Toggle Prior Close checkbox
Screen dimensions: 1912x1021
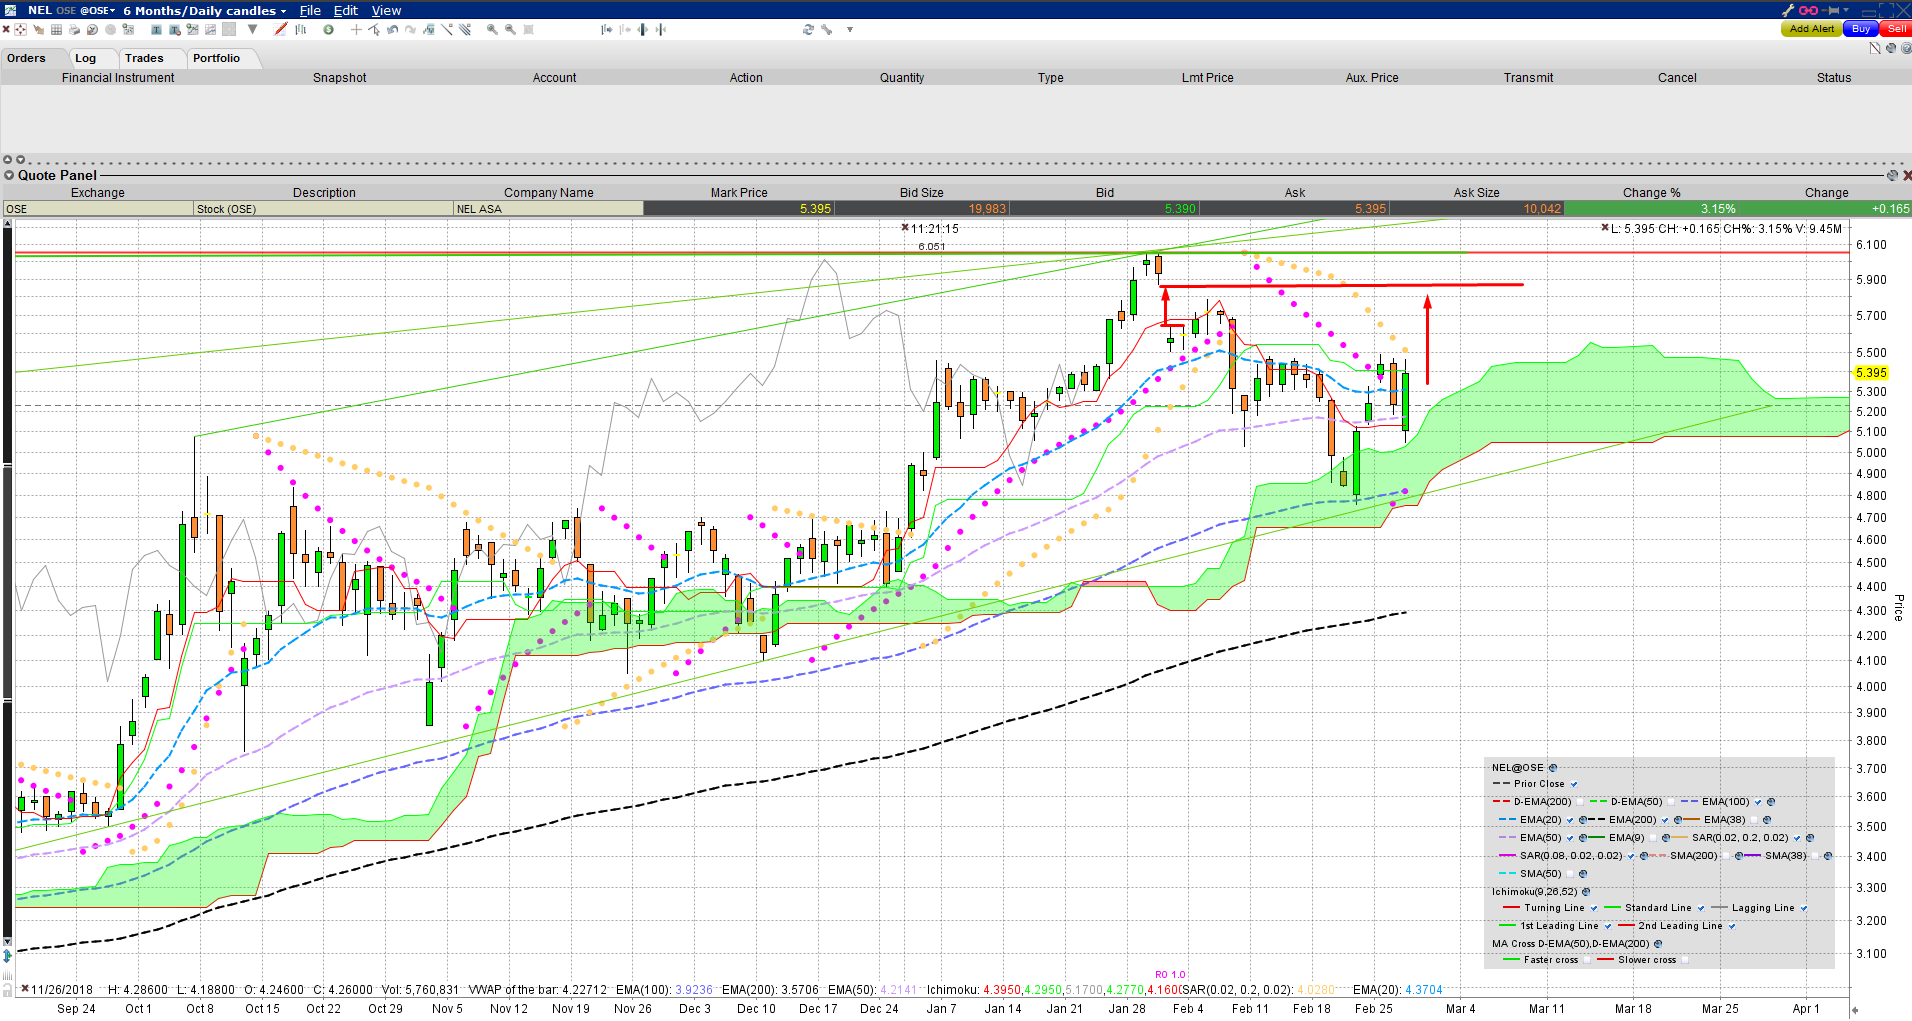coord(1574,784)
